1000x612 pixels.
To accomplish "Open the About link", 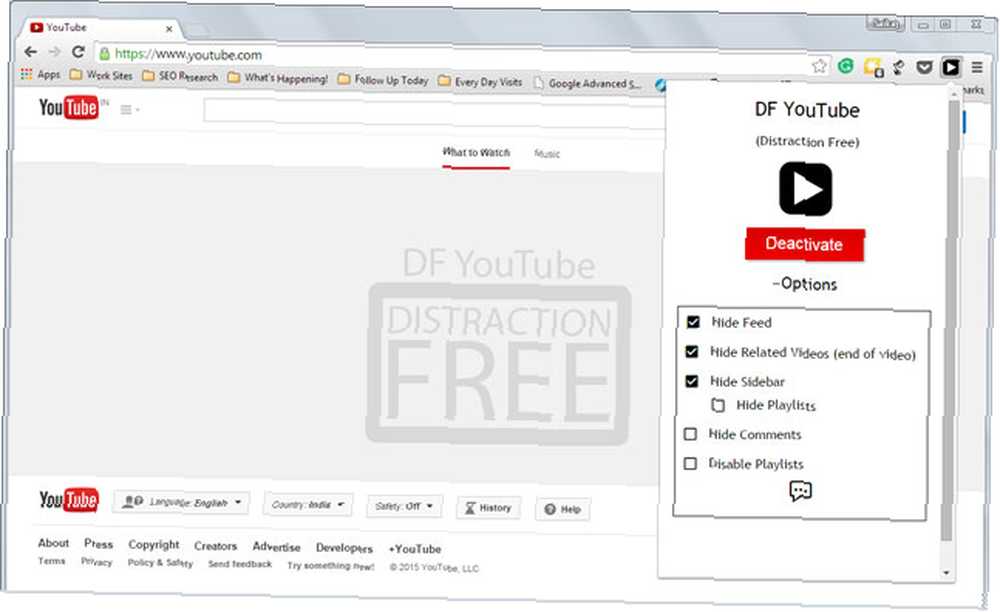I will point(54,543).
